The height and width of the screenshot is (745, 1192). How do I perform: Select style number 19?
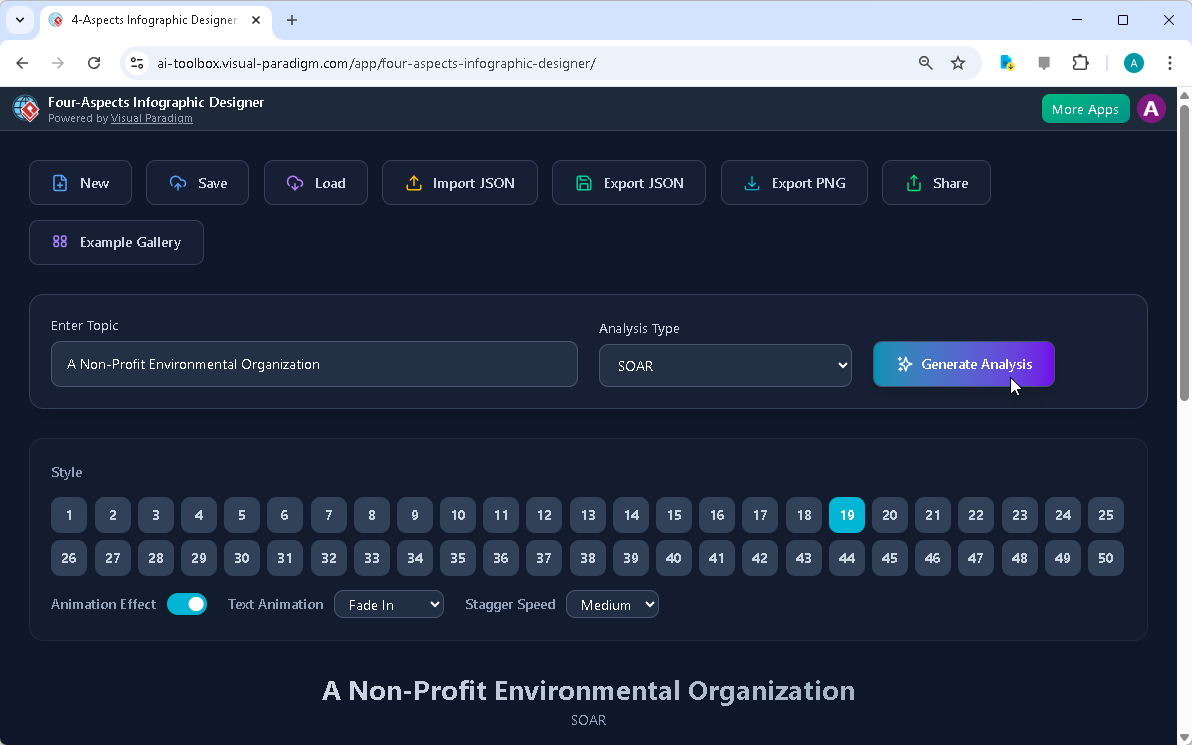point(846,514)
